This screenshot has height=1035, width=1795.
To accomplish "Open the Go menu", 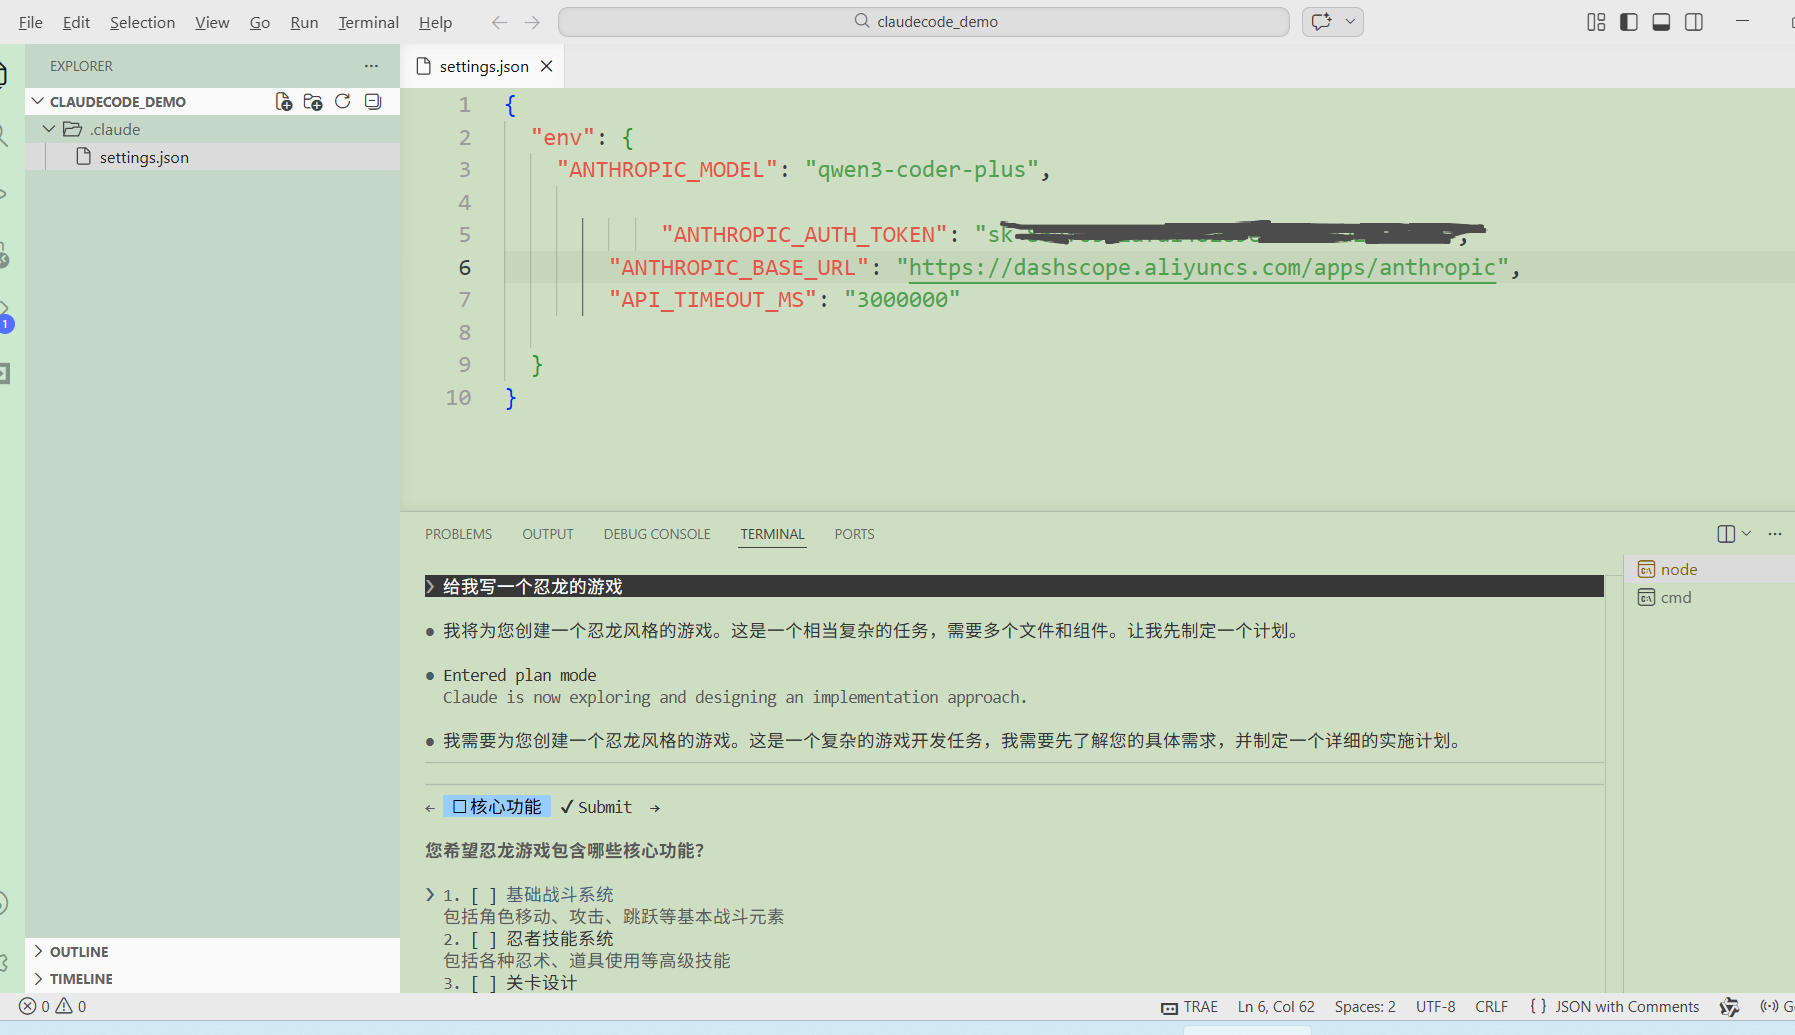I will click(x=260, y=22).
